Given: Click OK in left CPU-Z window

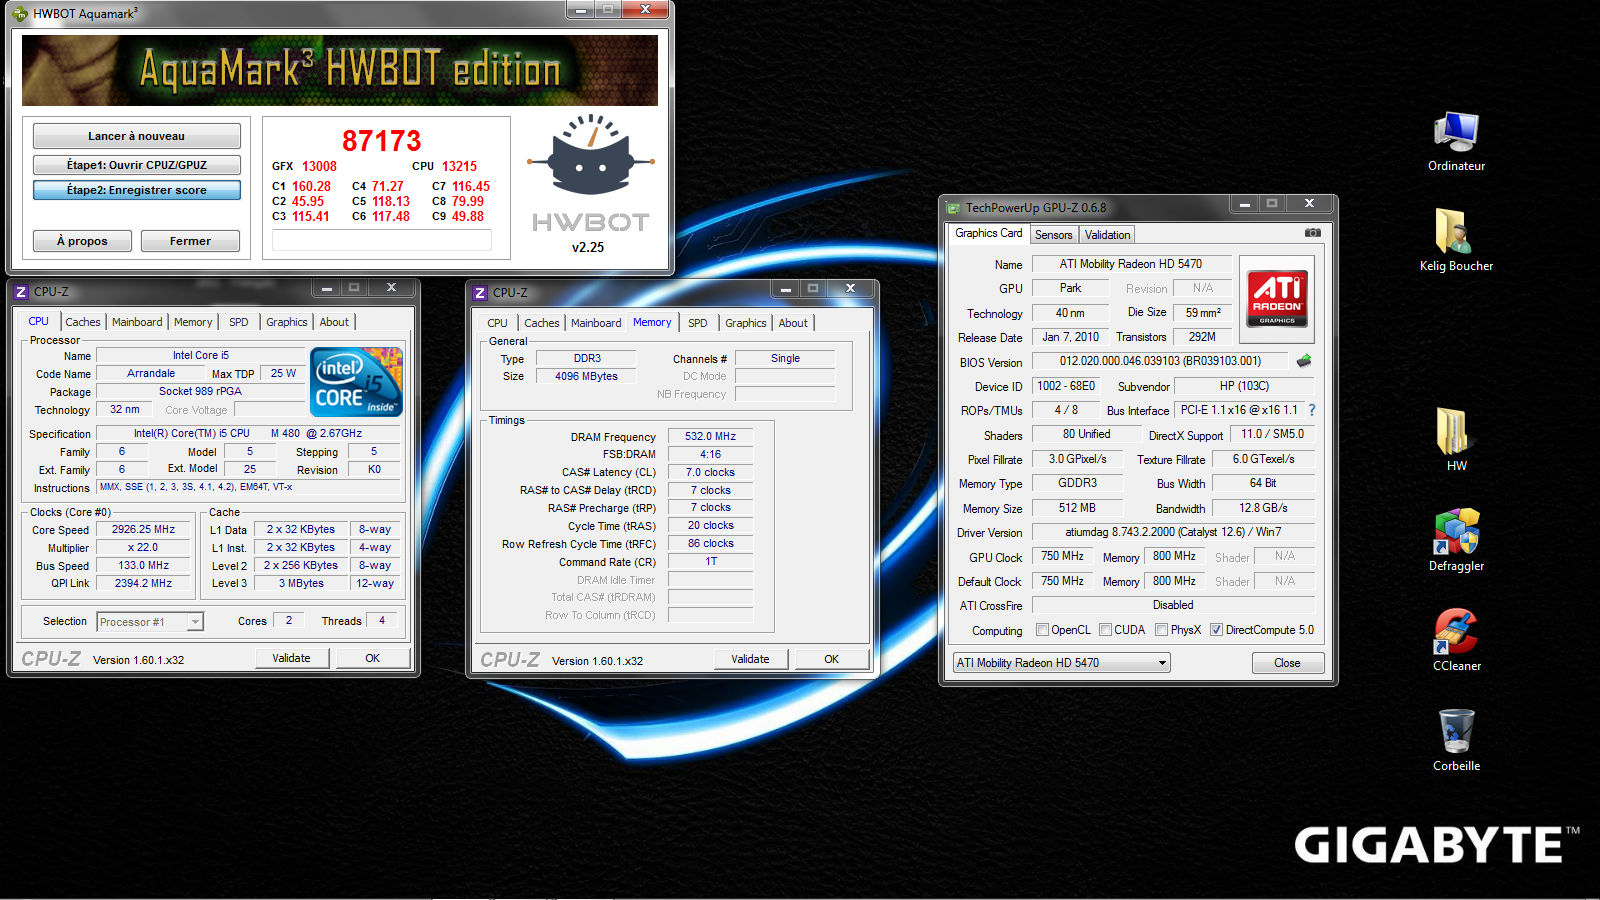Looking at the screenshot, I should click(372, 658).
